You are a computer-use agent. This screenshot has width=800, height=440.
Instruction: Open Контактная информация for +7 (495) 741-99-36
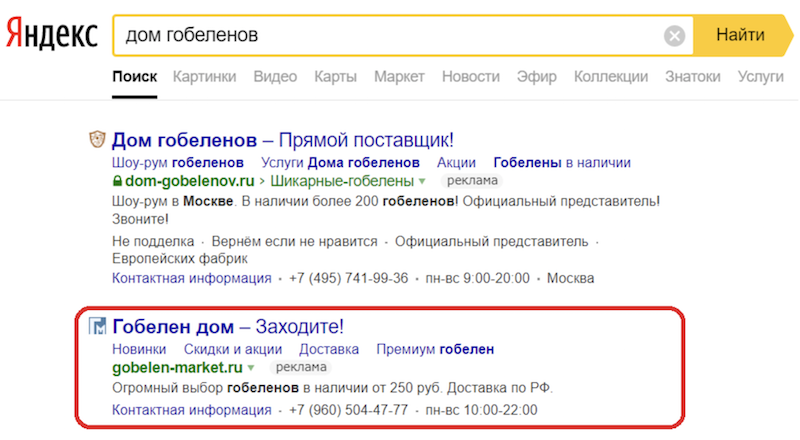[x=191, y=278]
